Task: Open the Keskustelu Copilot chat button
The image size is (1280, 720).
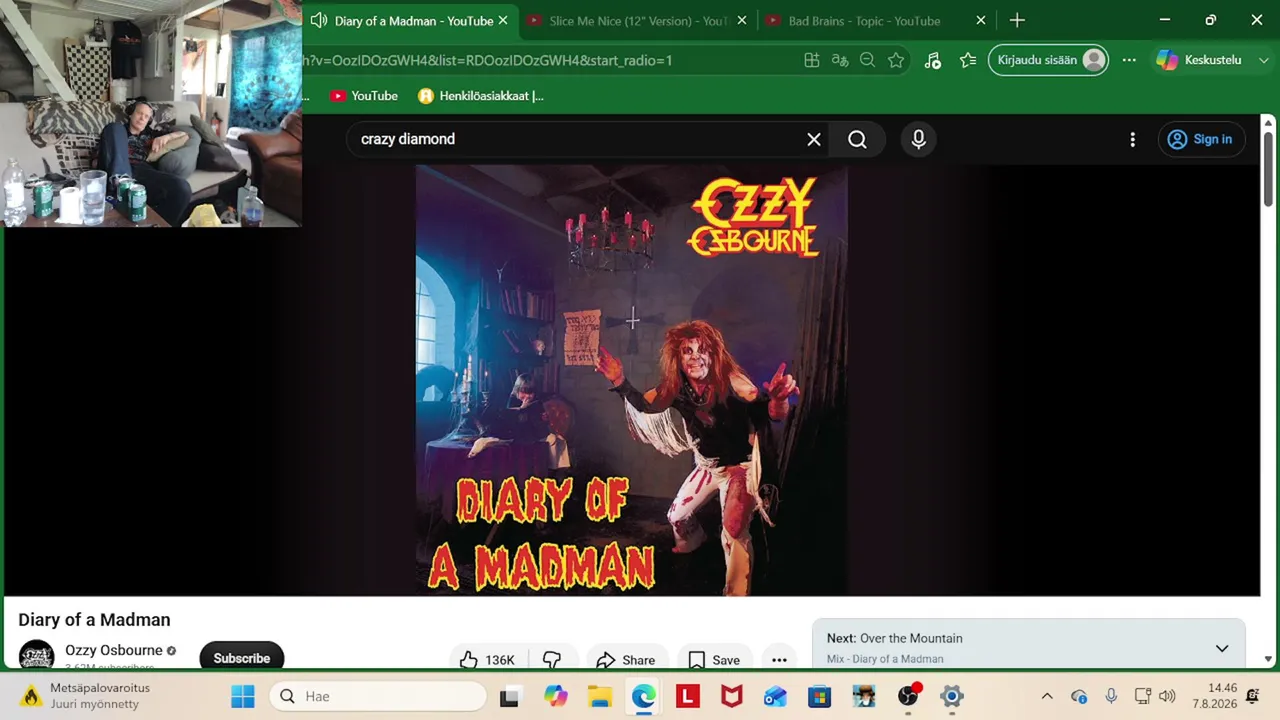Action: (x=1199, y=60)
